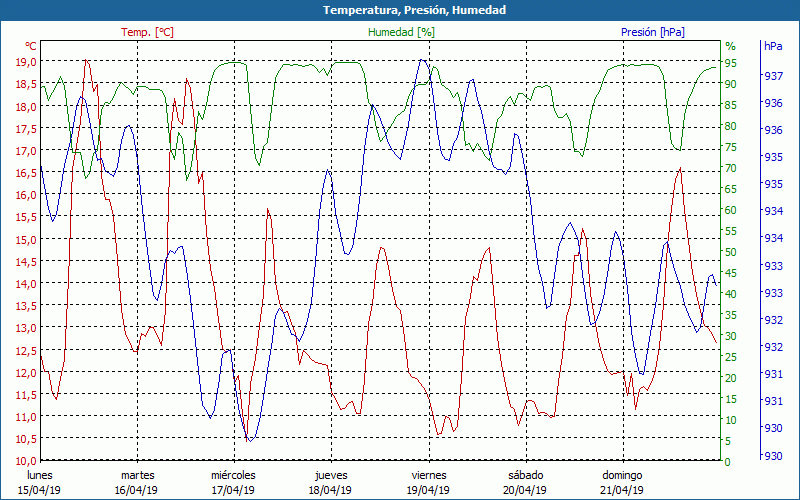This screenshot has height=500, width=800.
Task: Click the "viernes" day label
Action: tap(429, 475)
